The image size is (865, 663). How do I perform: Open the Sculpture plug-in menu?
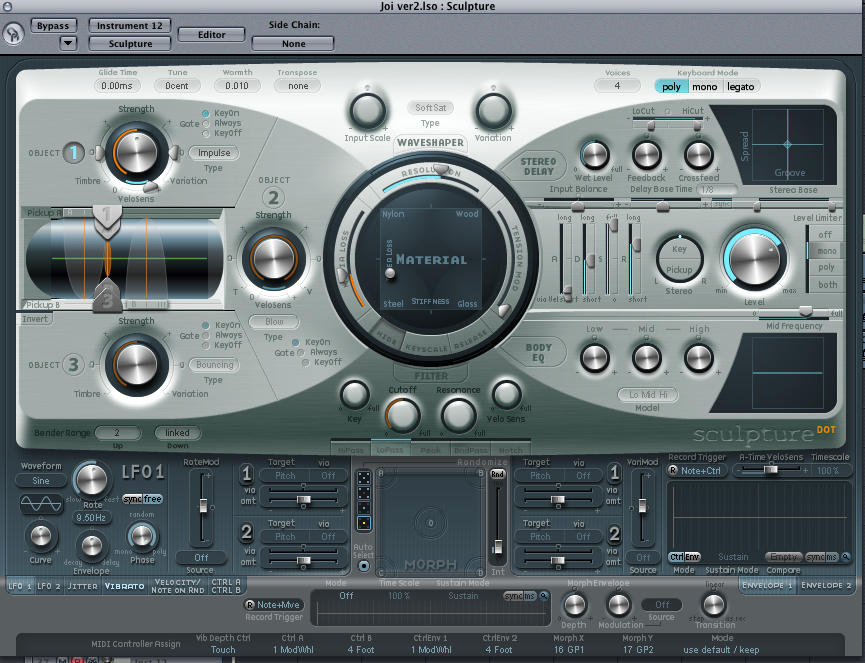[130, 44]
